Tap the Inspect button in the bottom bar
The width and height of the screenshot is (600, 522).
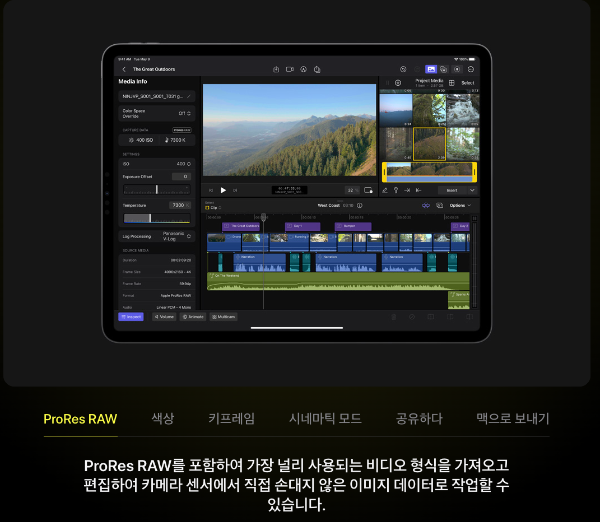click(x=131, y=317)
